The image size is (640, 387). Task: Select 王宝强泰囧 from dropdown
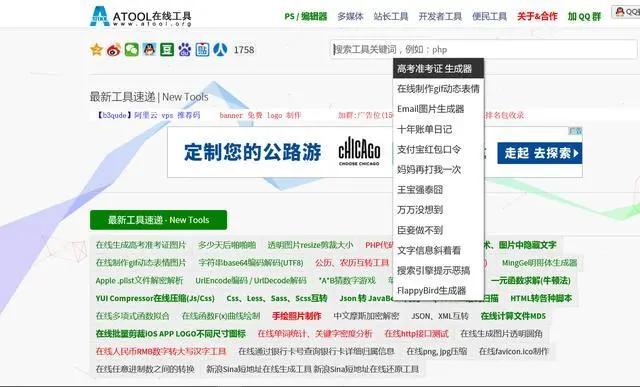coord(438,190)
